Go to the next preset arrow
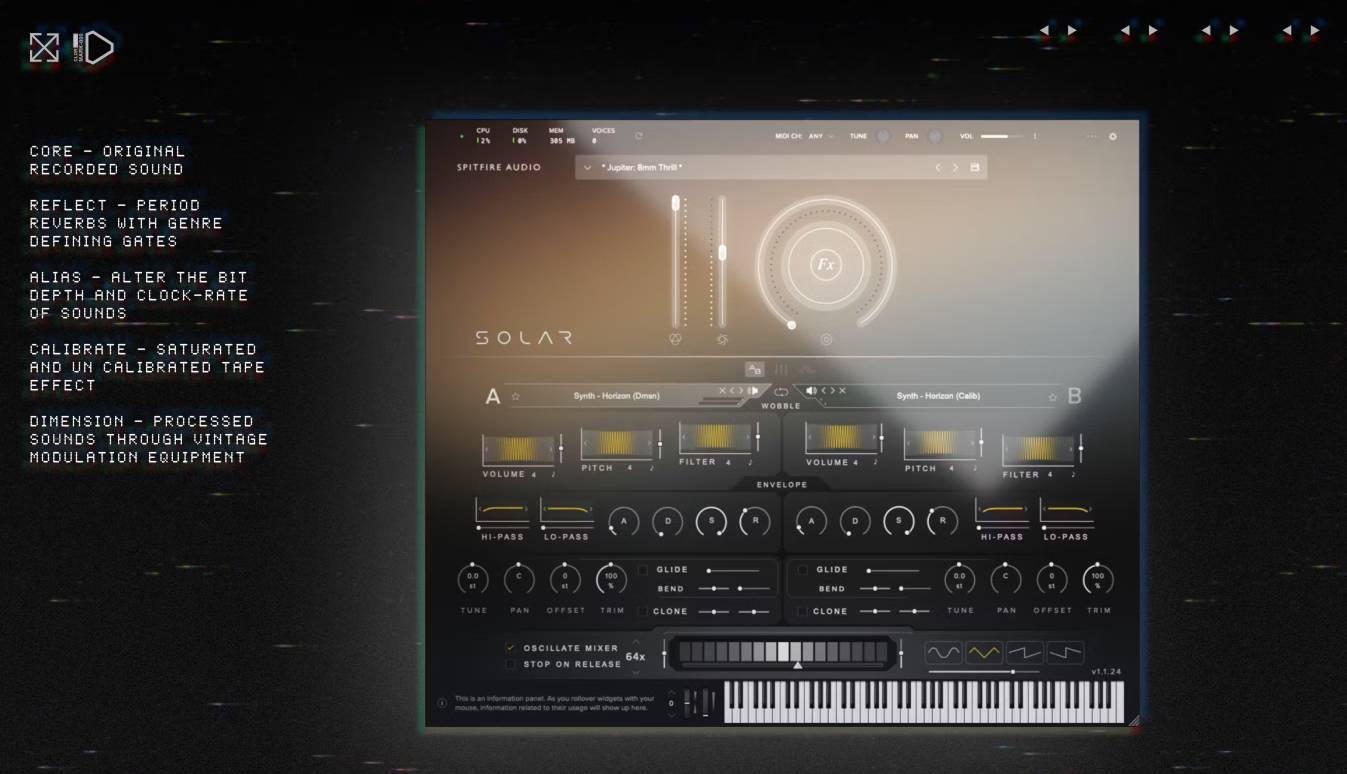Screen dimensions: 1347x774 coord(955,167)
